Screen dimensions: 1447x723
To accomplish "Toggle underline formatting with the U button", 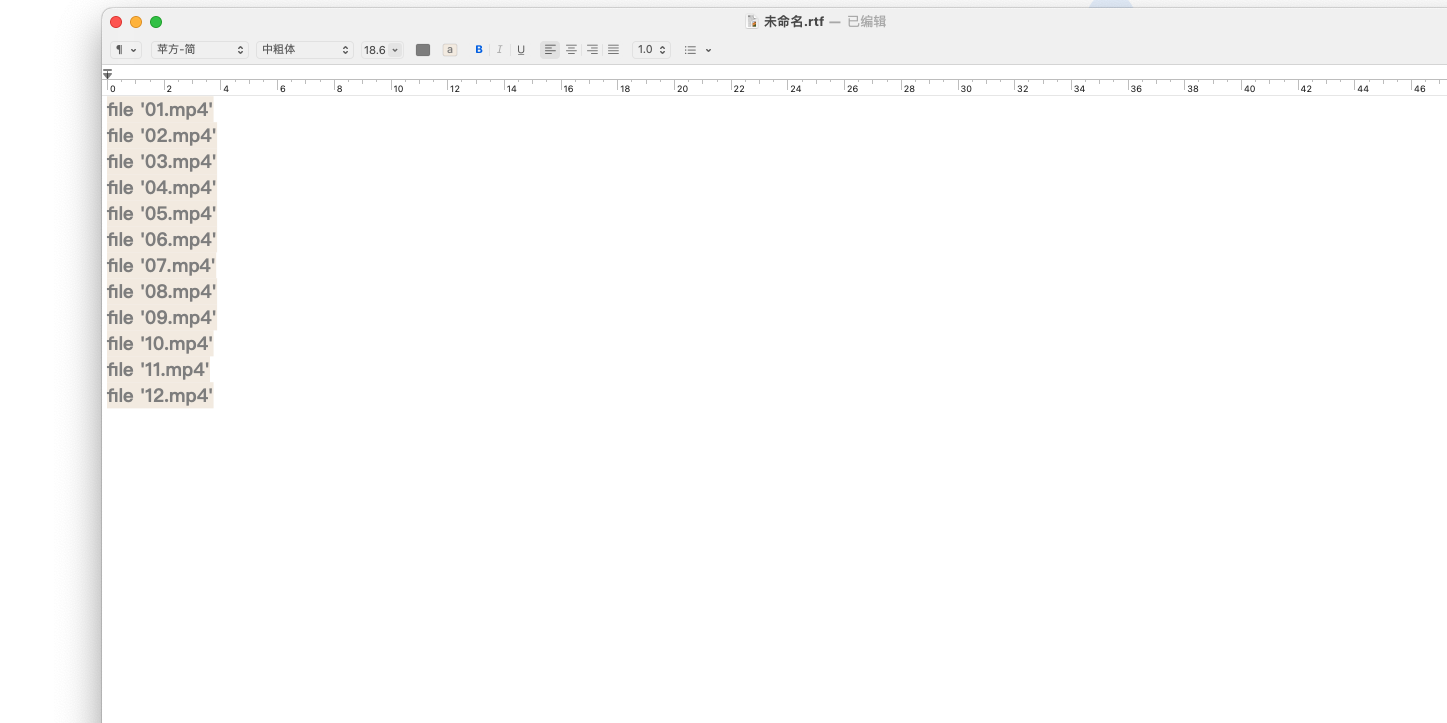I will (521, 50).
